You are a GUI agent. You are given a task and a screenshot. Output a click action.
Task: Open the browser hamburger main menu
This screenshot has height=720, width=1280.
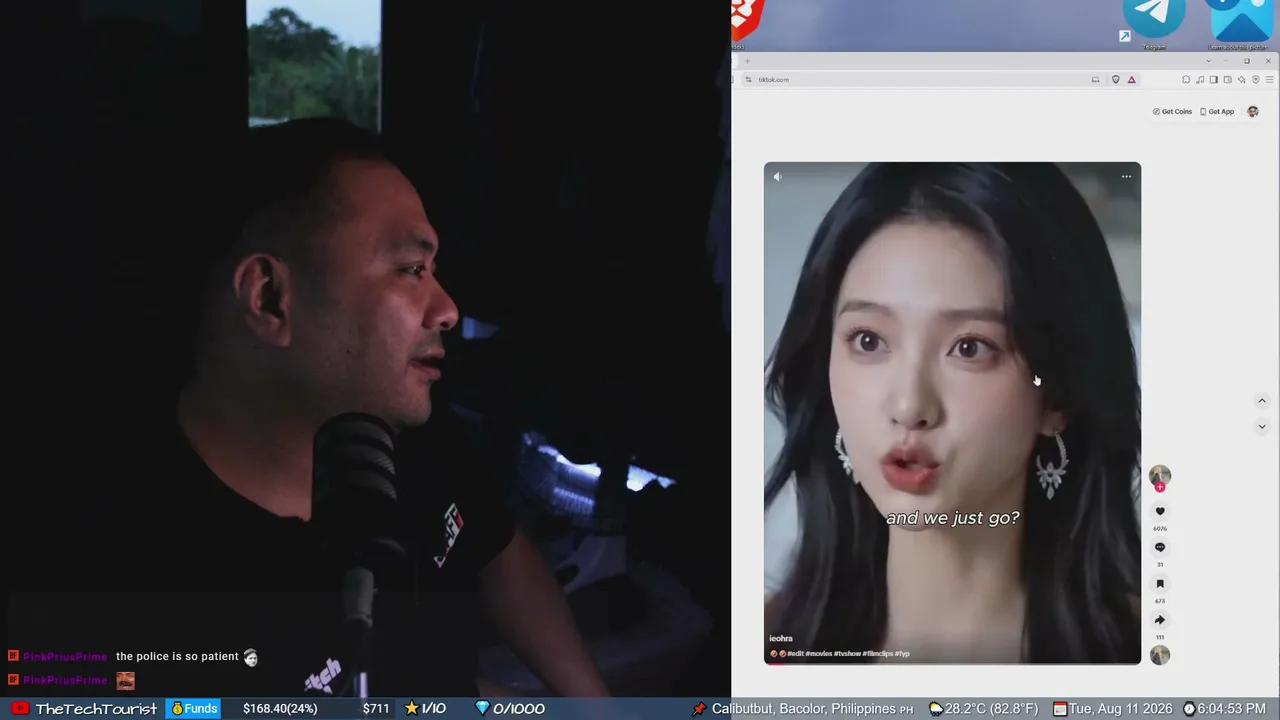coord(1270,80)
